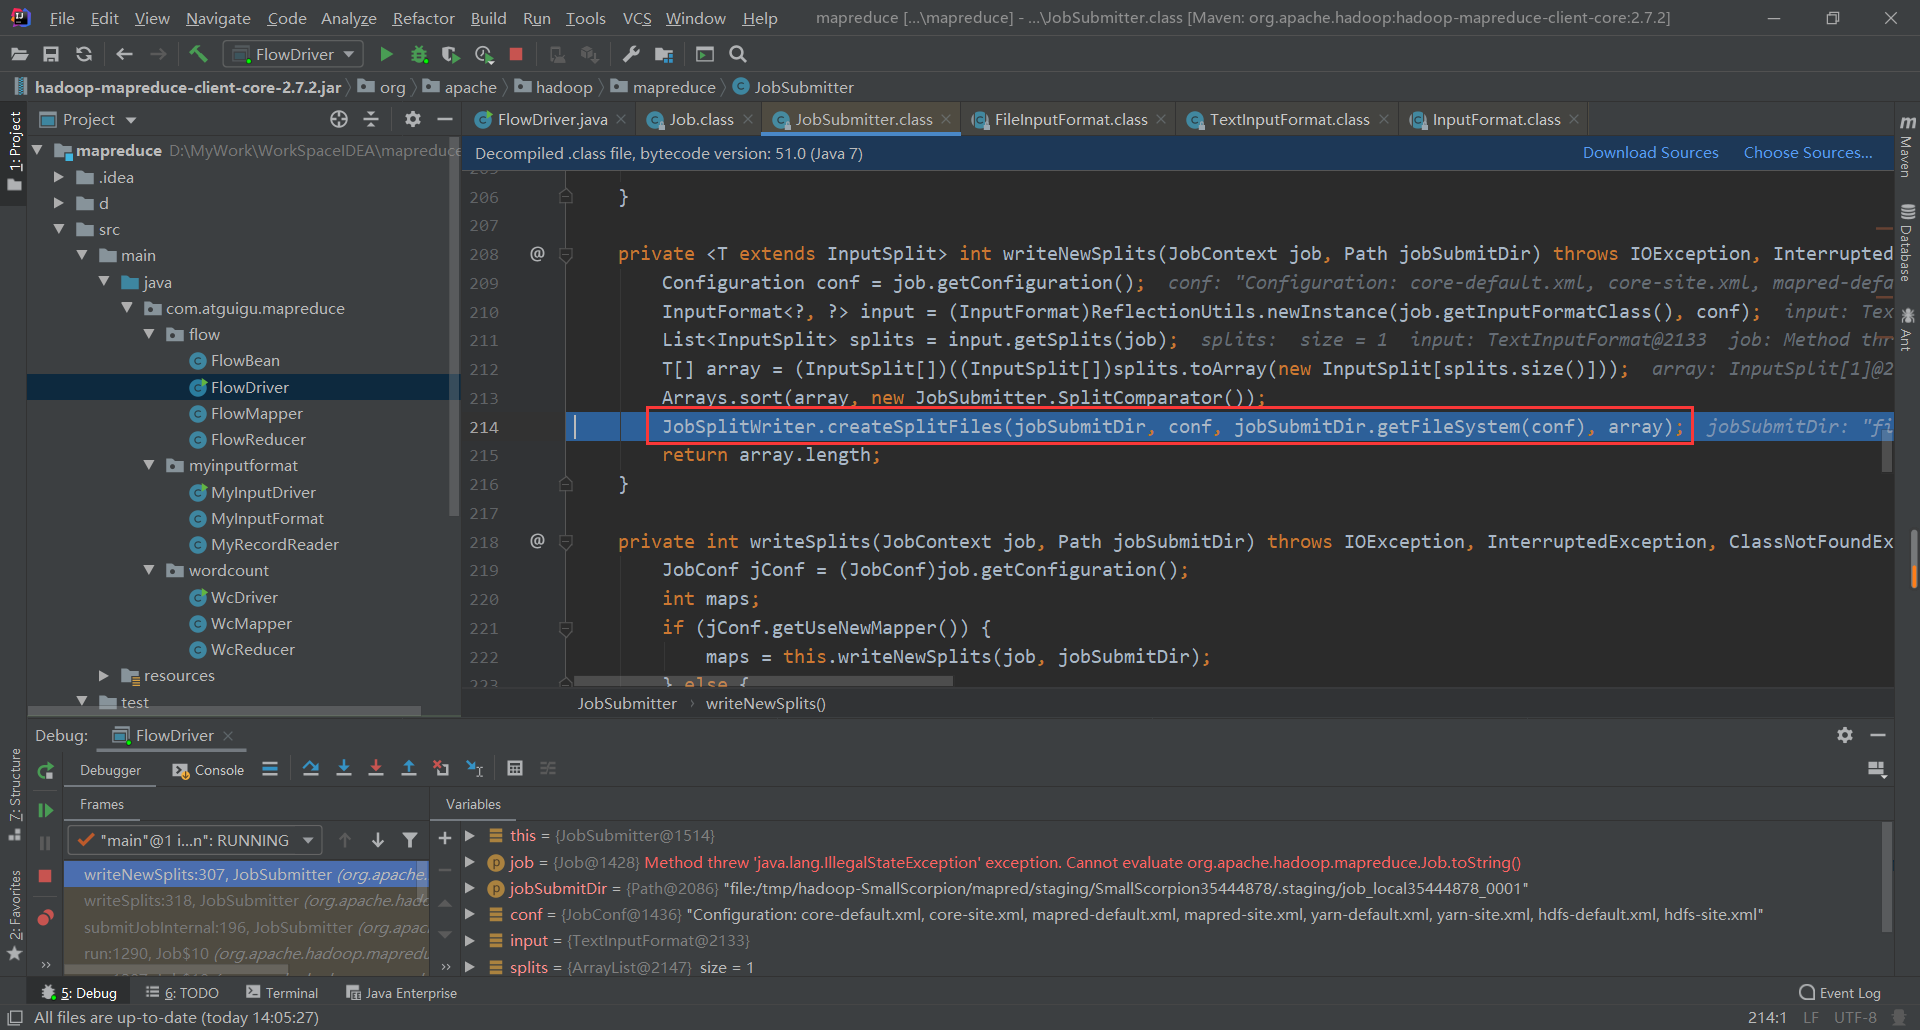
Task: Toggle the Maven tool window stripe
Action: click(1907, 145)
